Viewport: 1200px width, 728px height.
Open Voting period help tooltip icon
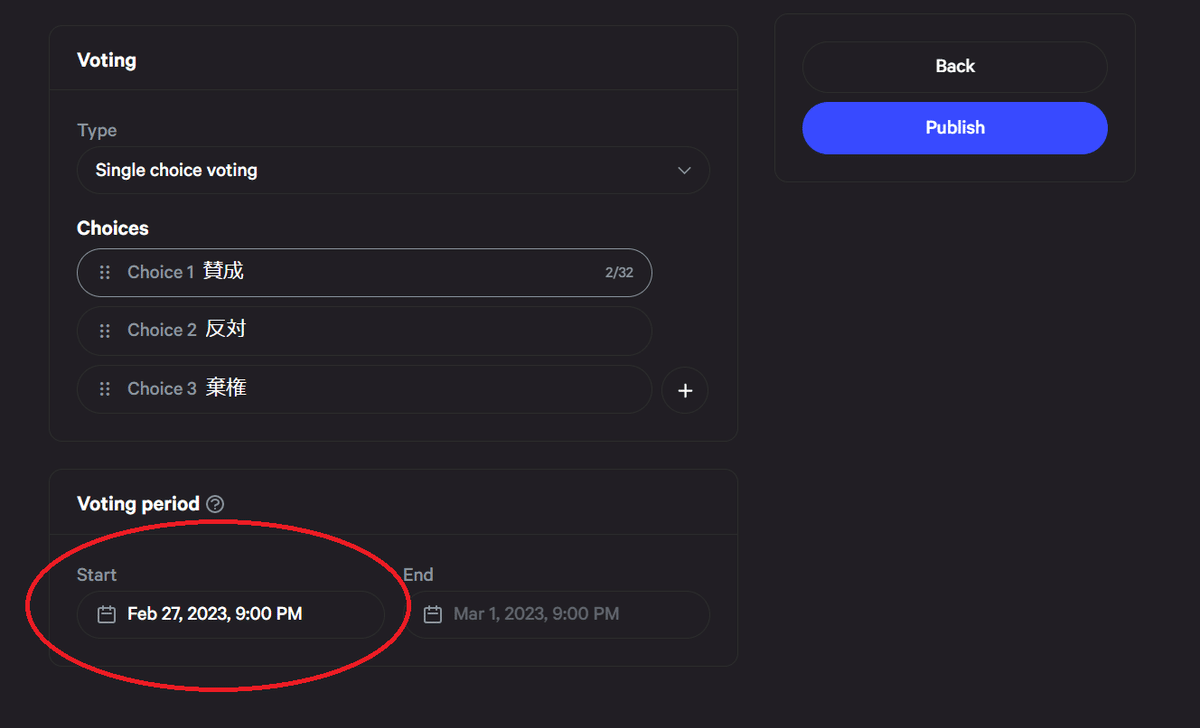coord(215,504)
